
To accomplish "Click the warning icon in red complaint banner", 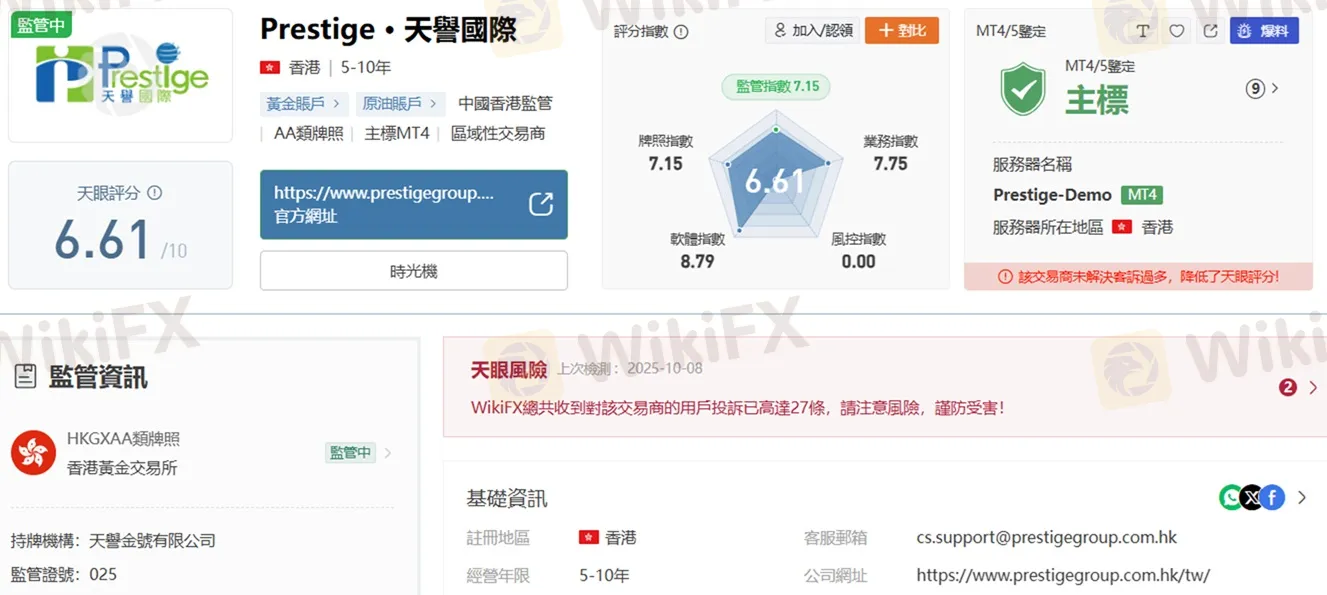I will [1006, 277].
